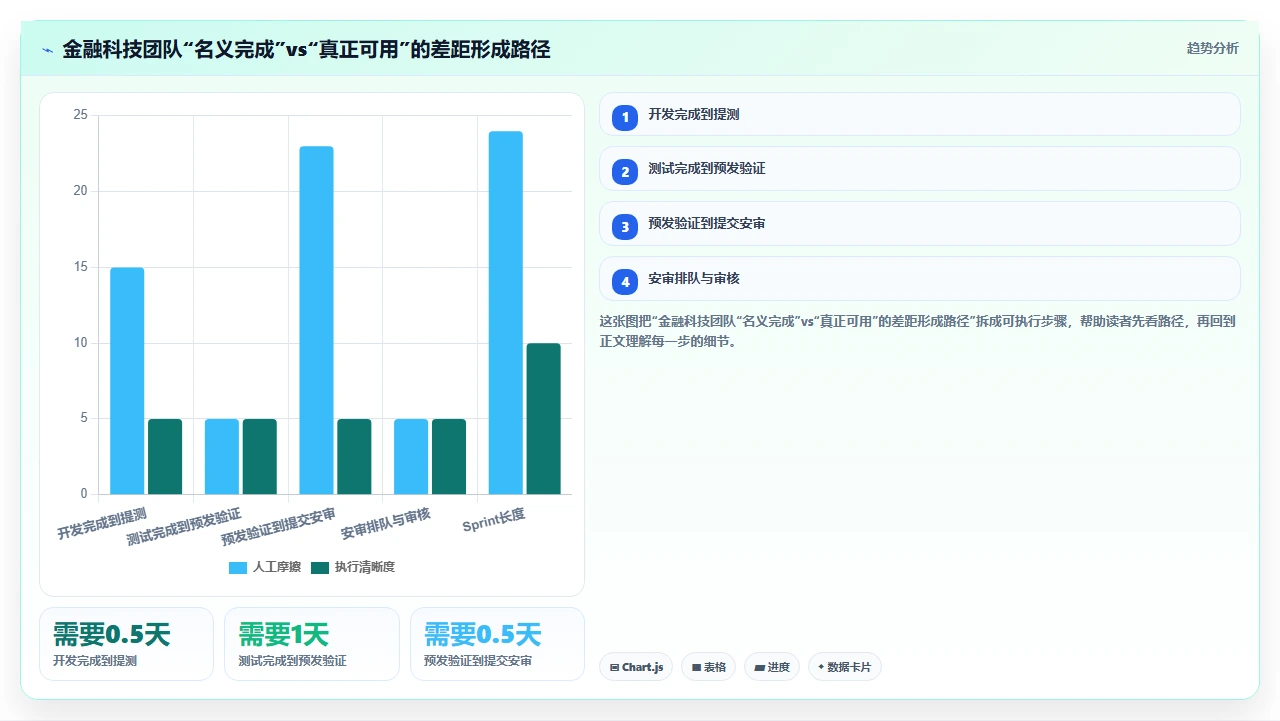
Task: Click the Chart.js tag icon
Action: (614, 667)
